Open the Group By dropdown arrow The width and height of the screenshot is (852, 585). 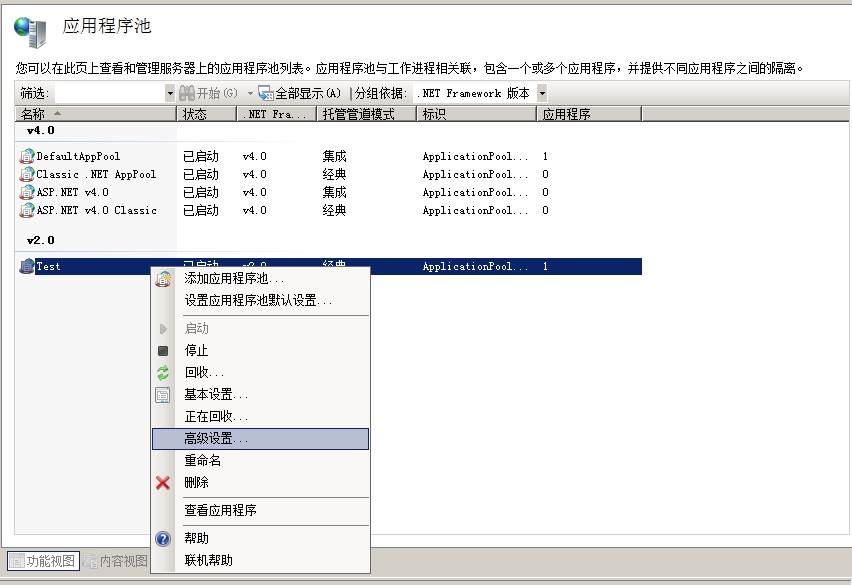point(542,93)
